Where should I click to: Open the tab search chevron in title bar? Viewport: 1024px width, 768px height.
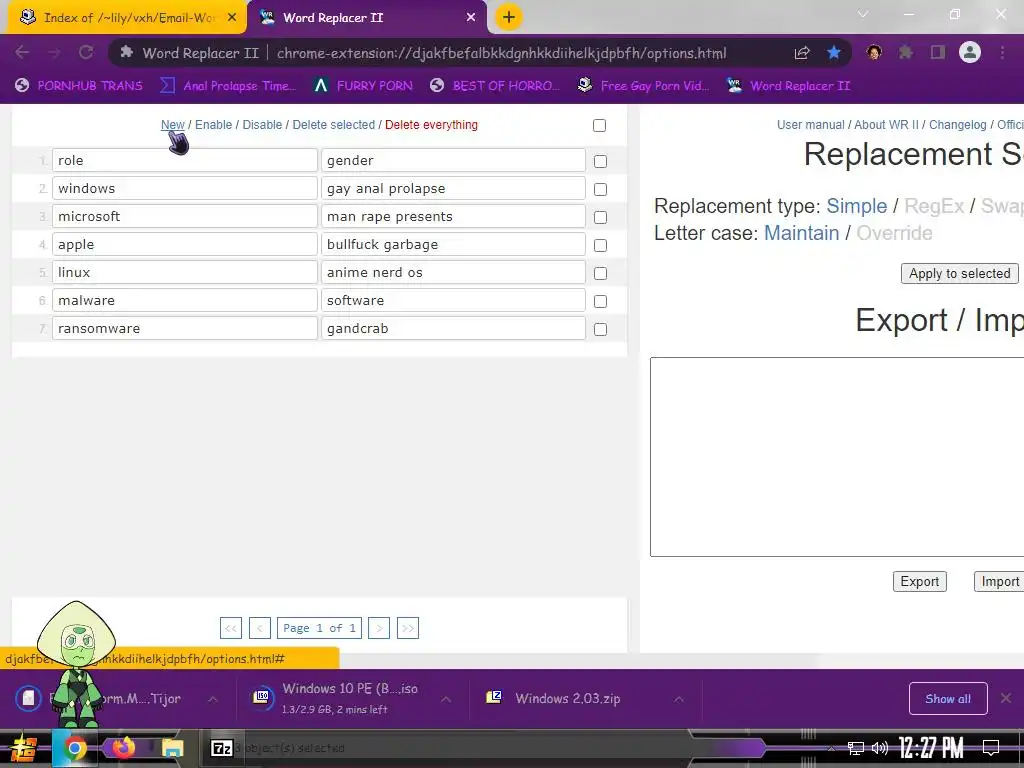click(x=863, y=14)
